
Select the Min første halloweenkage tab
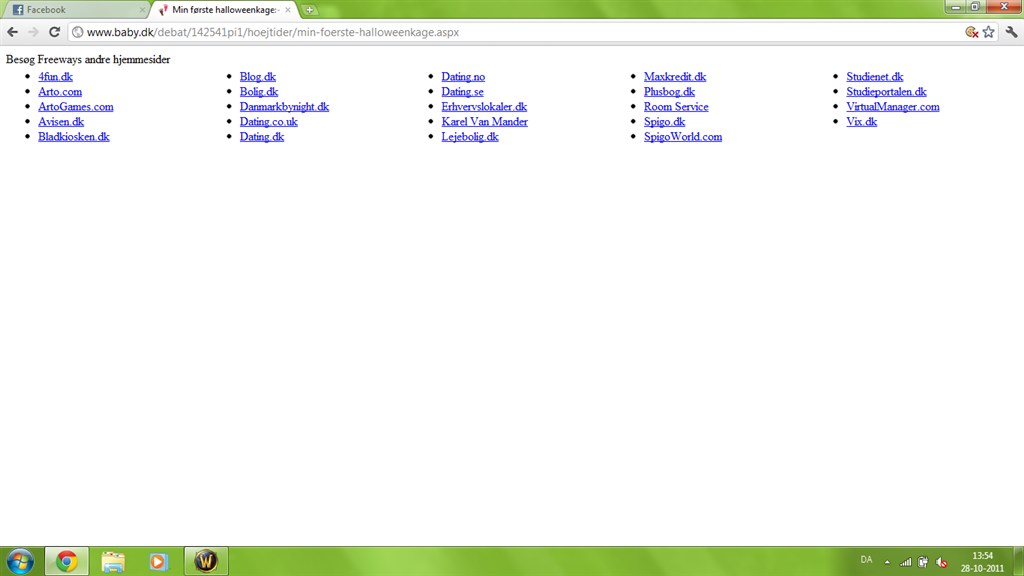pos(225,10)
